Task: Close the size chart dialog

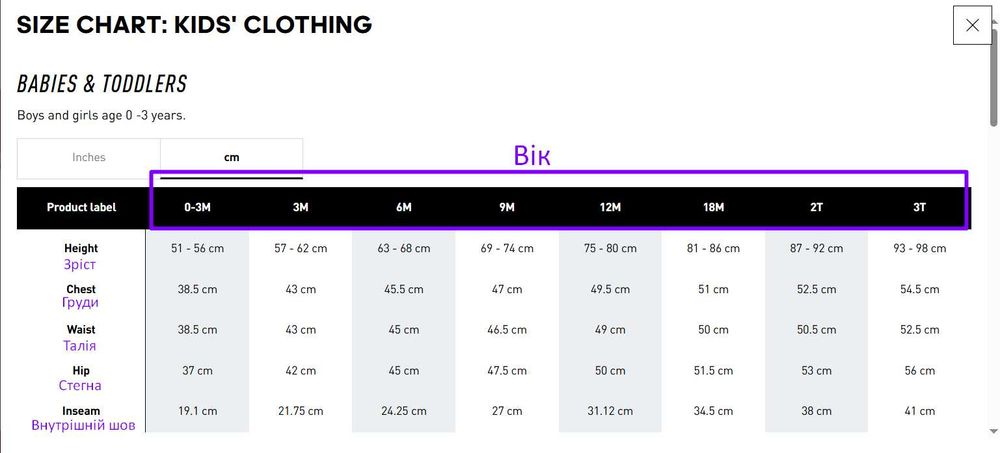Action: [972, 25]
